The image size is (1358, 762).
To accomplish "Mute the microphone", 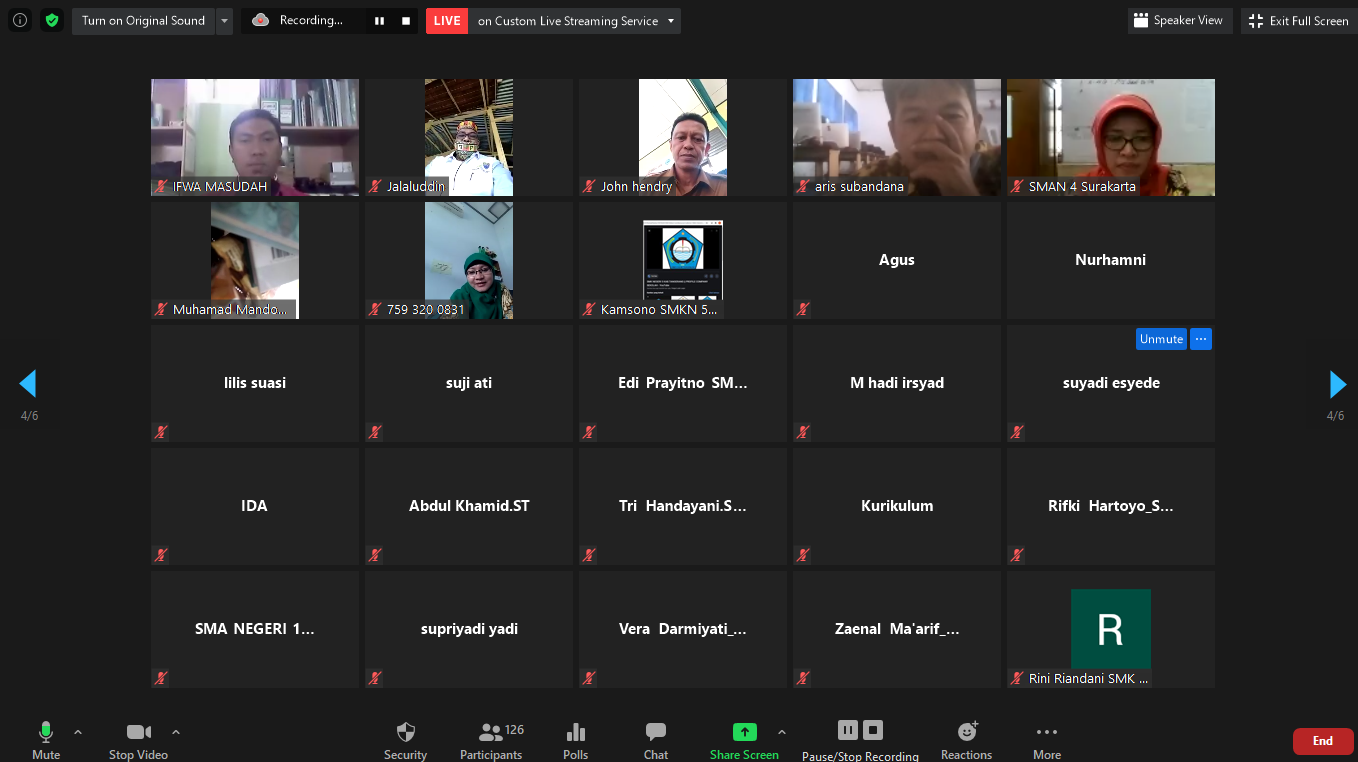I will pyautogui.click(x=46, y=740).
